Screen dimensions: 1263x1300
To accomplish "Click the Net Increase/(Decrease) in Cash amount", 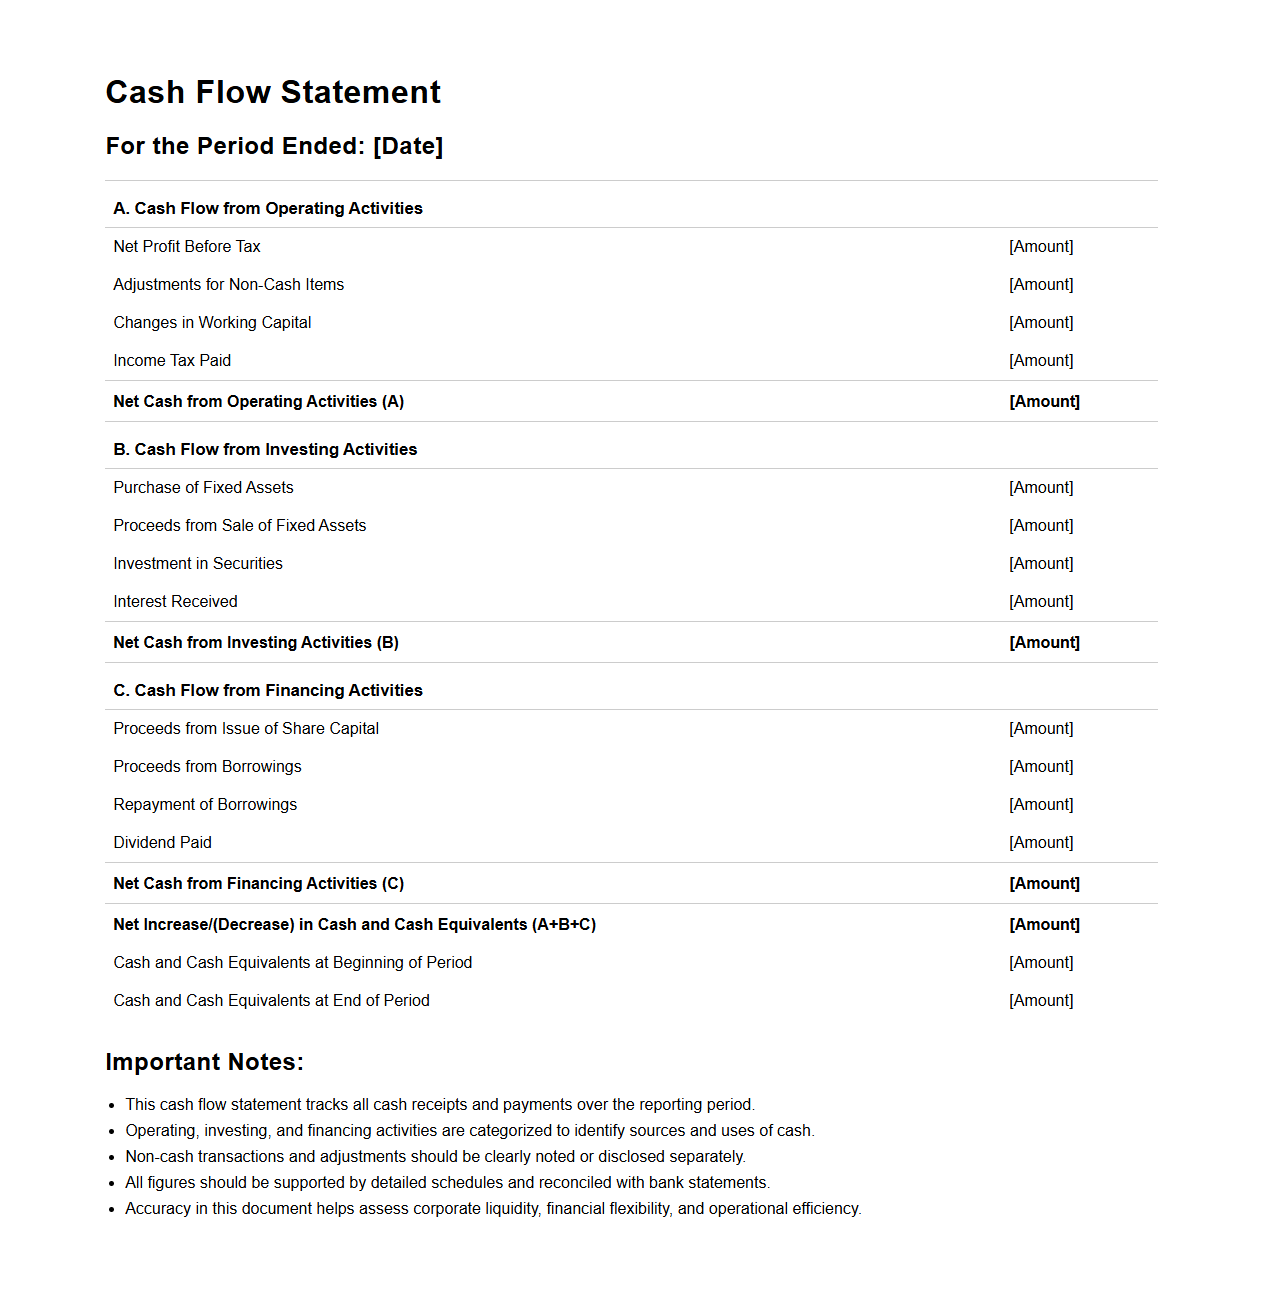I will 1044,924.
